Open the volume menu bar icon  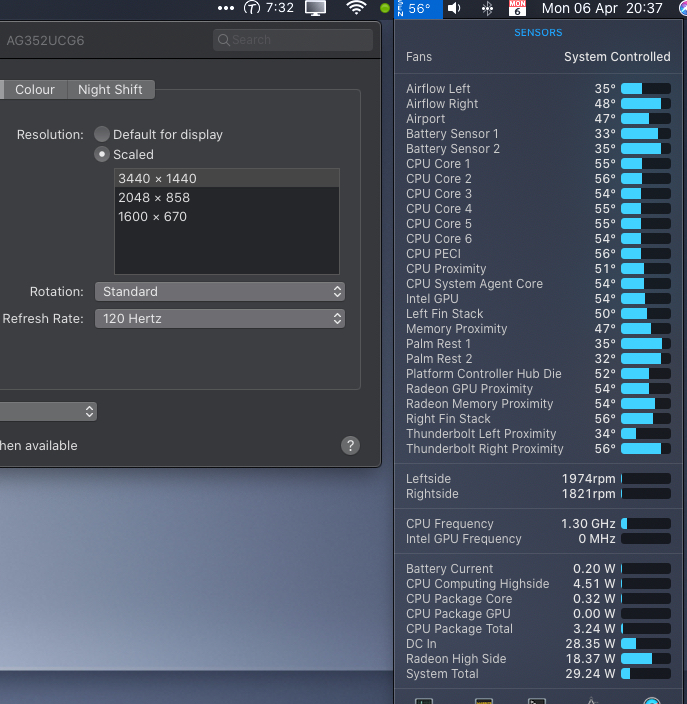pos(454,8)
